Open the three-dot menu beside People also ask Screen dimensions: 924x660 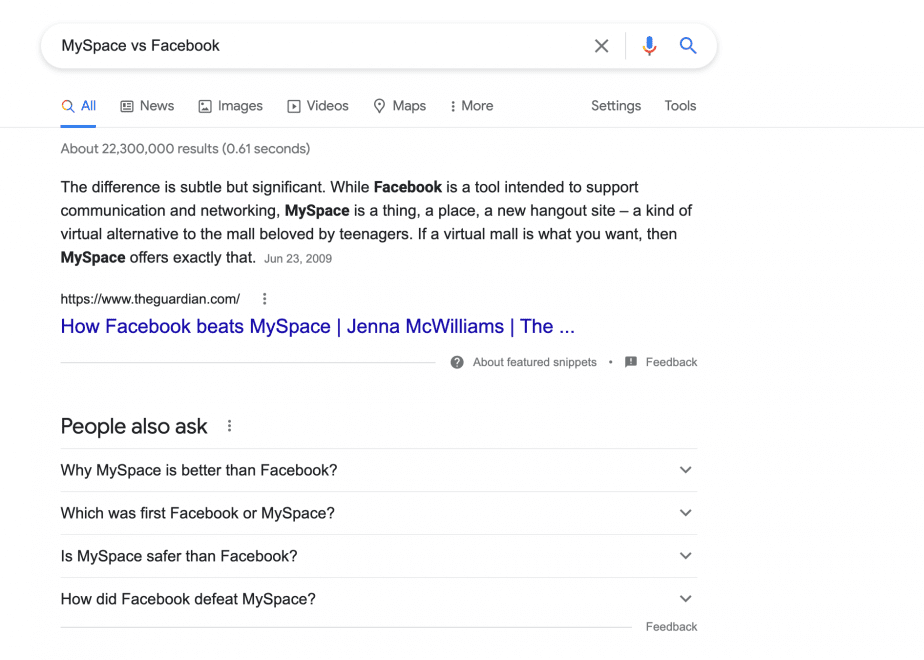(x=229, y=425)
